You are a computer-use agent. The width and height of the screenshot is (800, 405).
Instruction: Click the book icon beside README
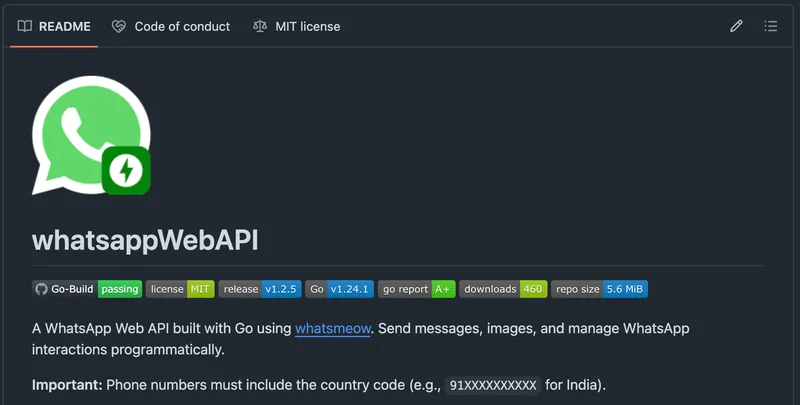[x=24, y=26]
